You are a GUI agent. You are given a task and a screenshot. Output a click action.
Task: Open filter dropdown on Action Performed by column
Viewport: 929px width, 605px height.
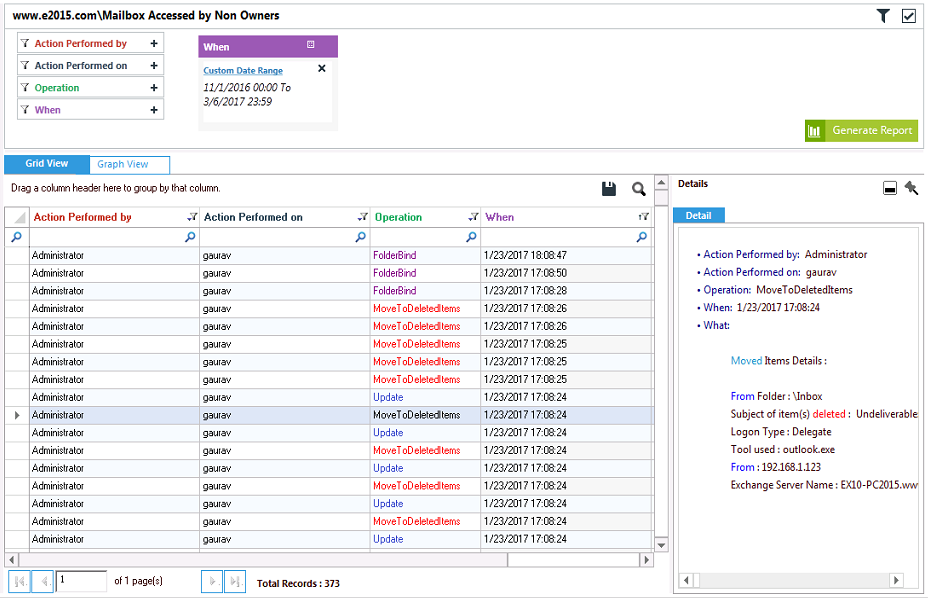point(192,217)
